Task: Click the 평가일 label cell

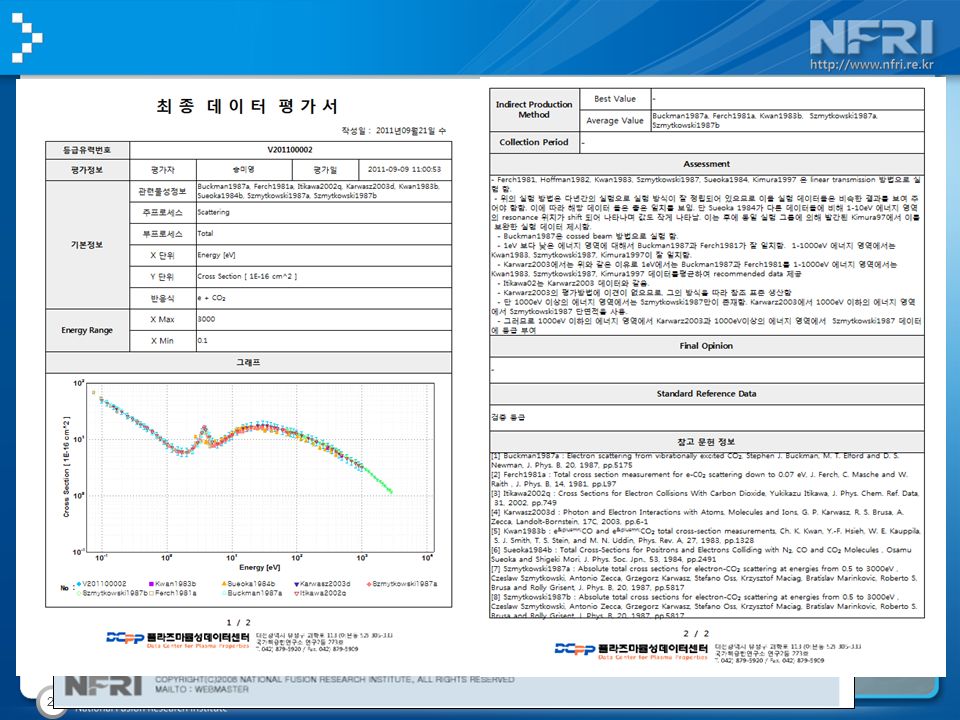Action: point(325,170)
